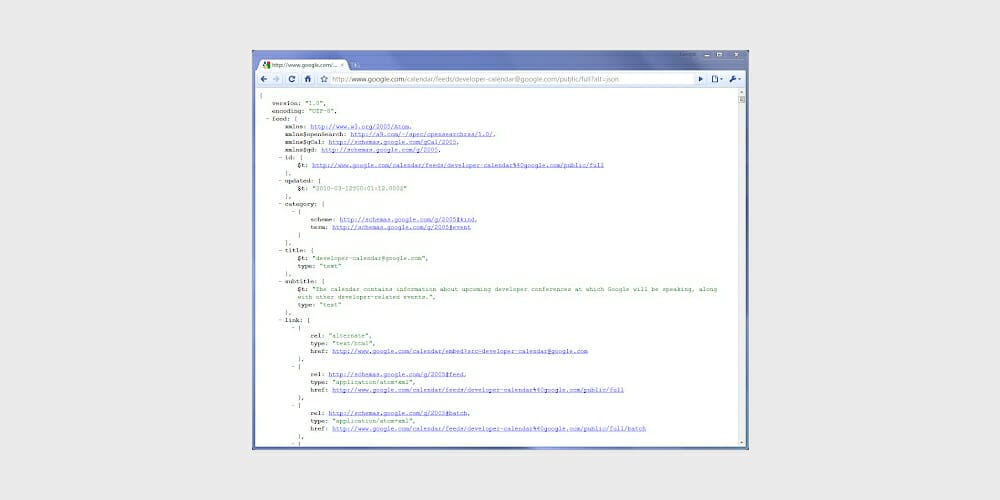The height and width of the screenshot is (500, 1000).
Task: Open a new tab with the plus button
Action: 356,65
